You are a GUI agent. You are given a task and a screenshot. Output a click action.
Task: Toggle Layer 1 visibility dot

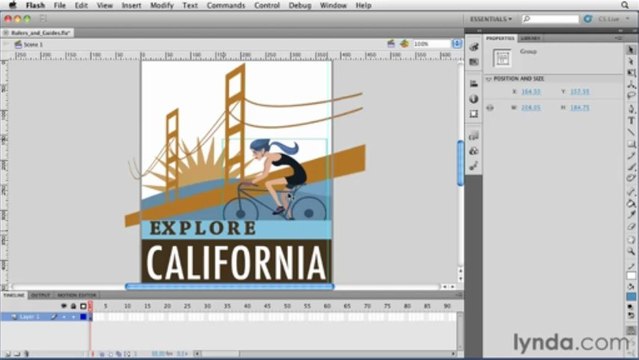point(64,317)
